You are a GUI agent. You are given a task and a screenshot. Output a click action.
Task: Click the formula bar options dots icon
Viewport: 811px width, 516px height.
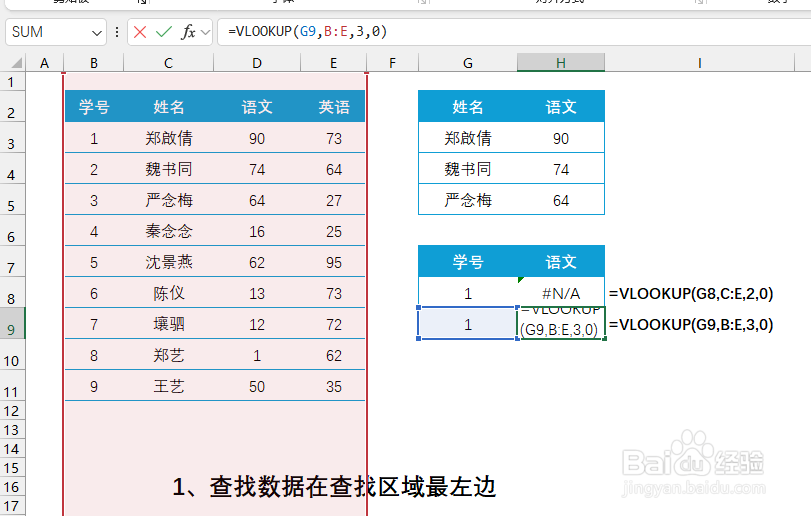[x=117, y=32]
